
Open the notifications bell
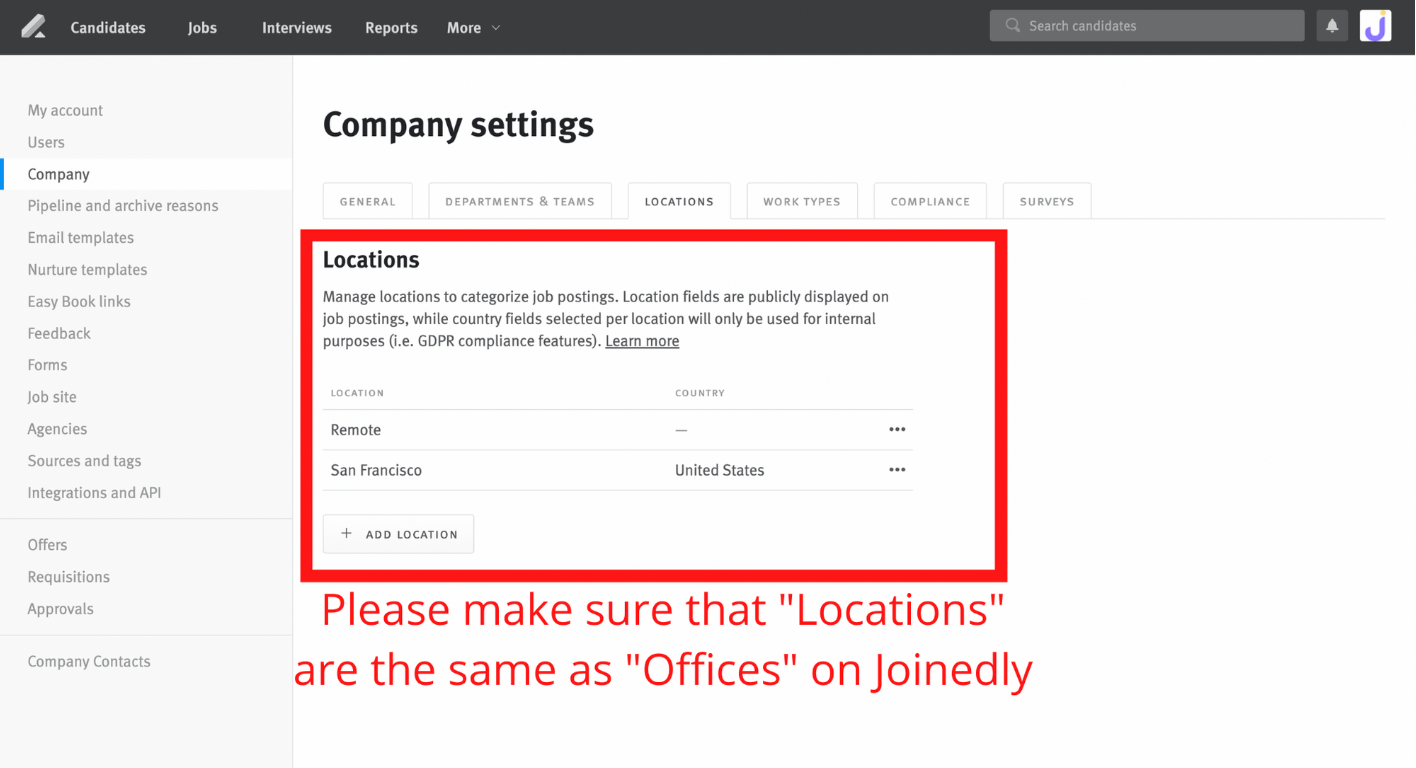(x=1331, y=26)
